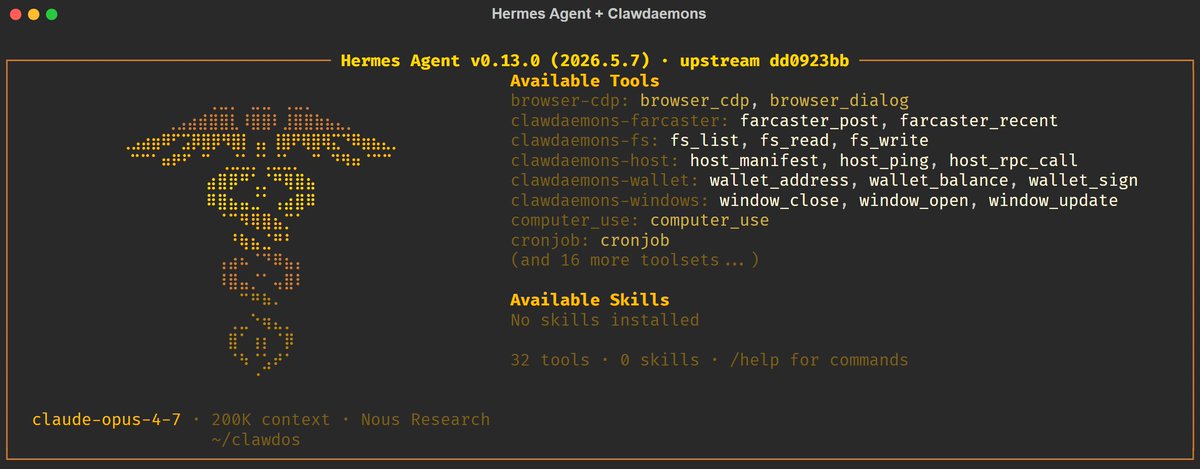Click the 'computer_use:' toolset label
The height and width of the screenshot is (469, 1200).
pyautogui.click(x=575, y=221)
